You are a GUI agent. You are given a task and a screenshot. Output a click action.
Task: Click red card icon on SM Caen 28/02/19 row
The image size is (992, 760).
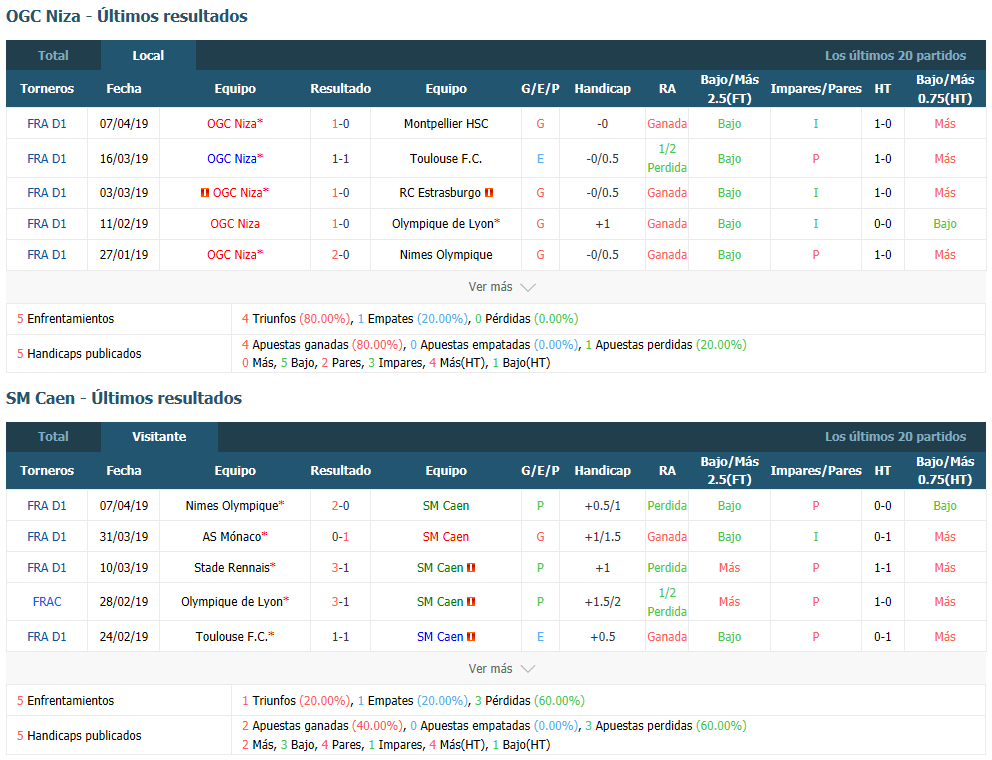point(471,602)
